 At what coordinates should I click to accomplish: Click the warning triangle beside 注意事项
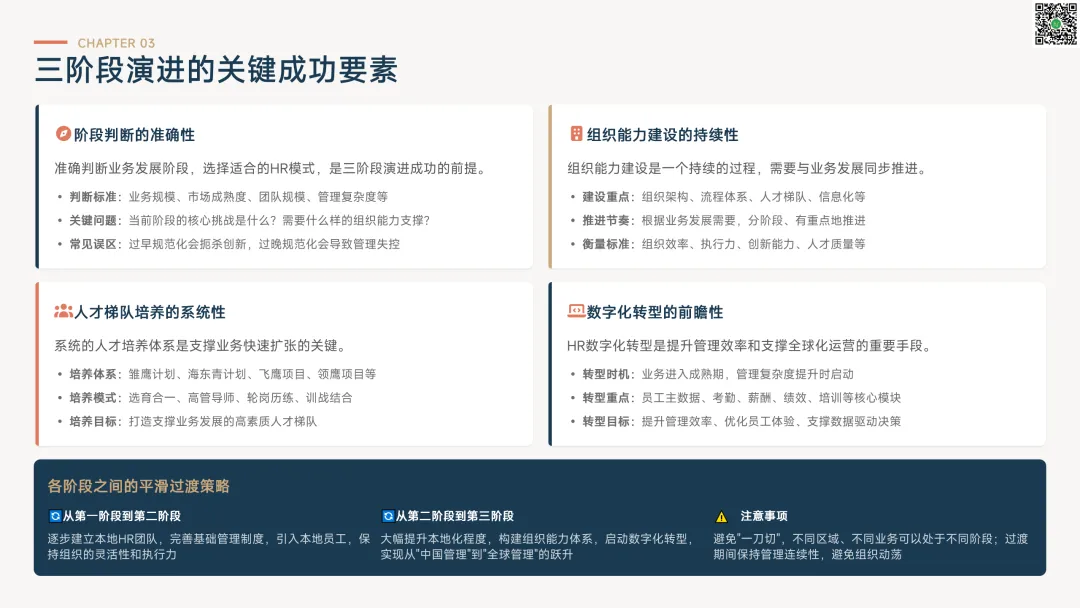[721, 516]
